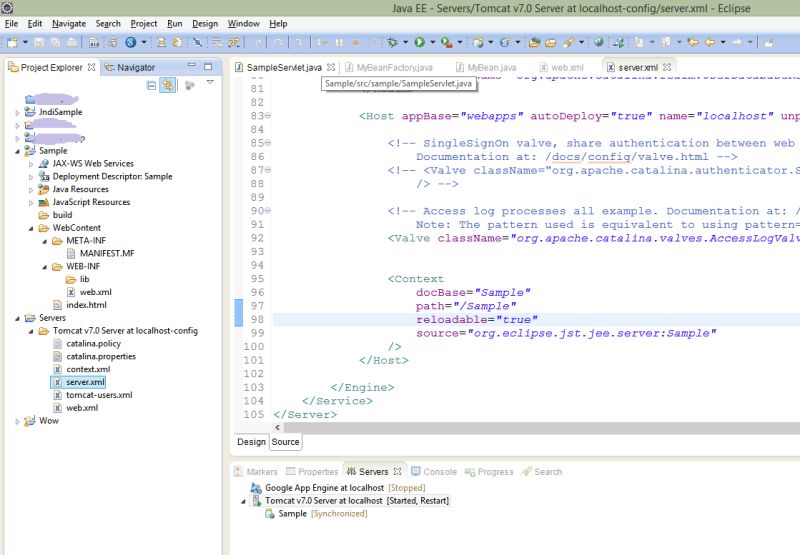Switch to the MyBeanFactory.java editor tab

pyautogui.click(x=389, y=67)
